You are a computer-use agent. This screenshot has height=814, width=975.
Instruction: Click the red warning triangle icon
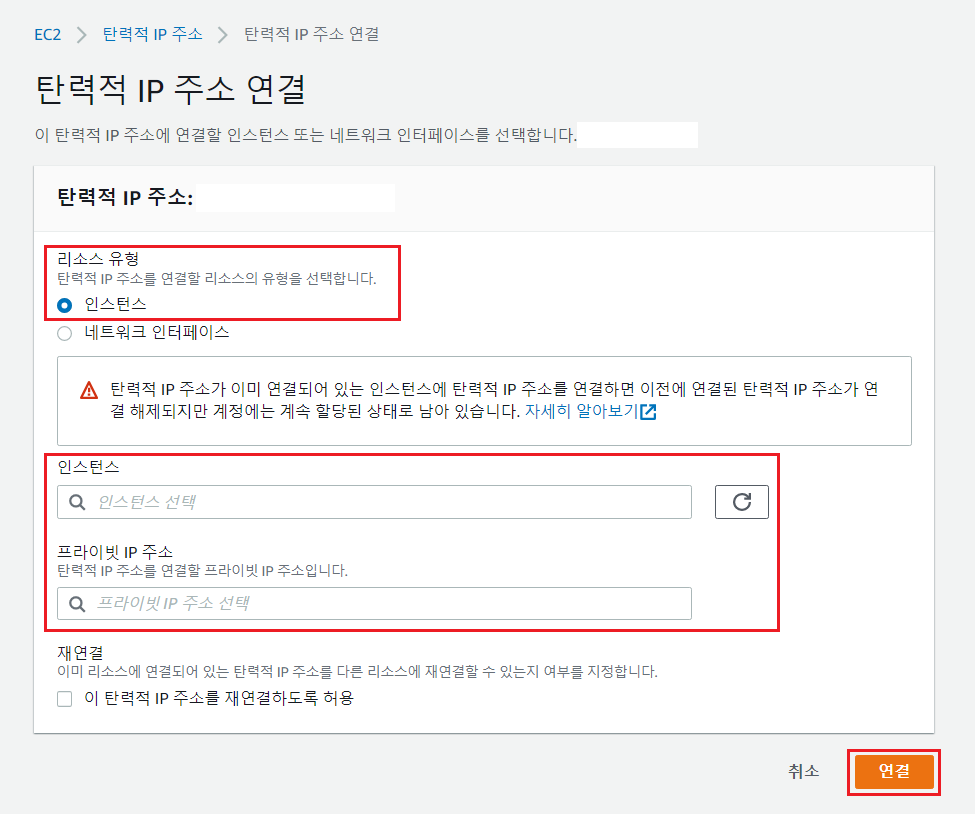[89, 391]
